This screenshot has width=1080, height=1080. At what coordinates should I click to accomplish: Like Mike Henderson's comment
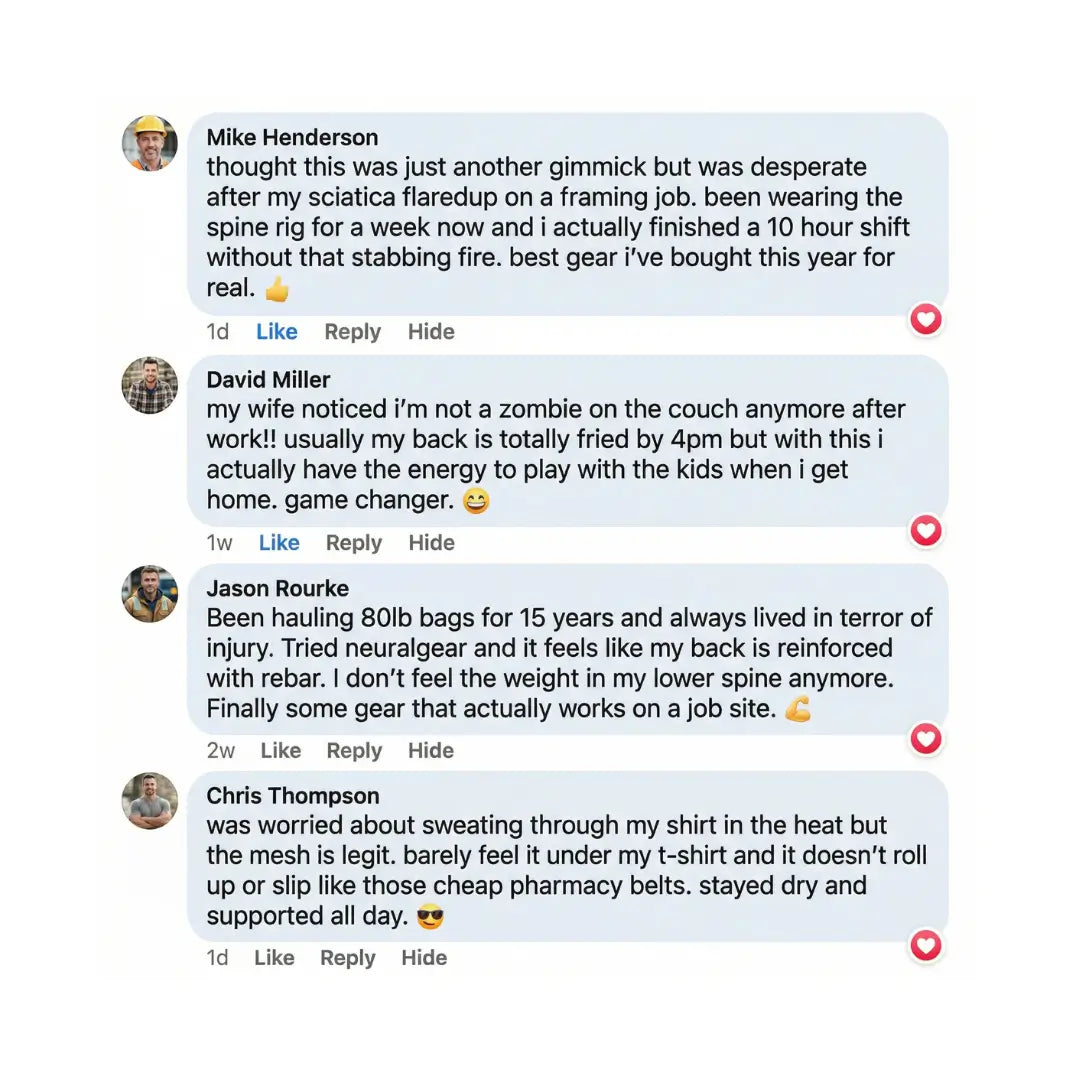coord(277,332)
